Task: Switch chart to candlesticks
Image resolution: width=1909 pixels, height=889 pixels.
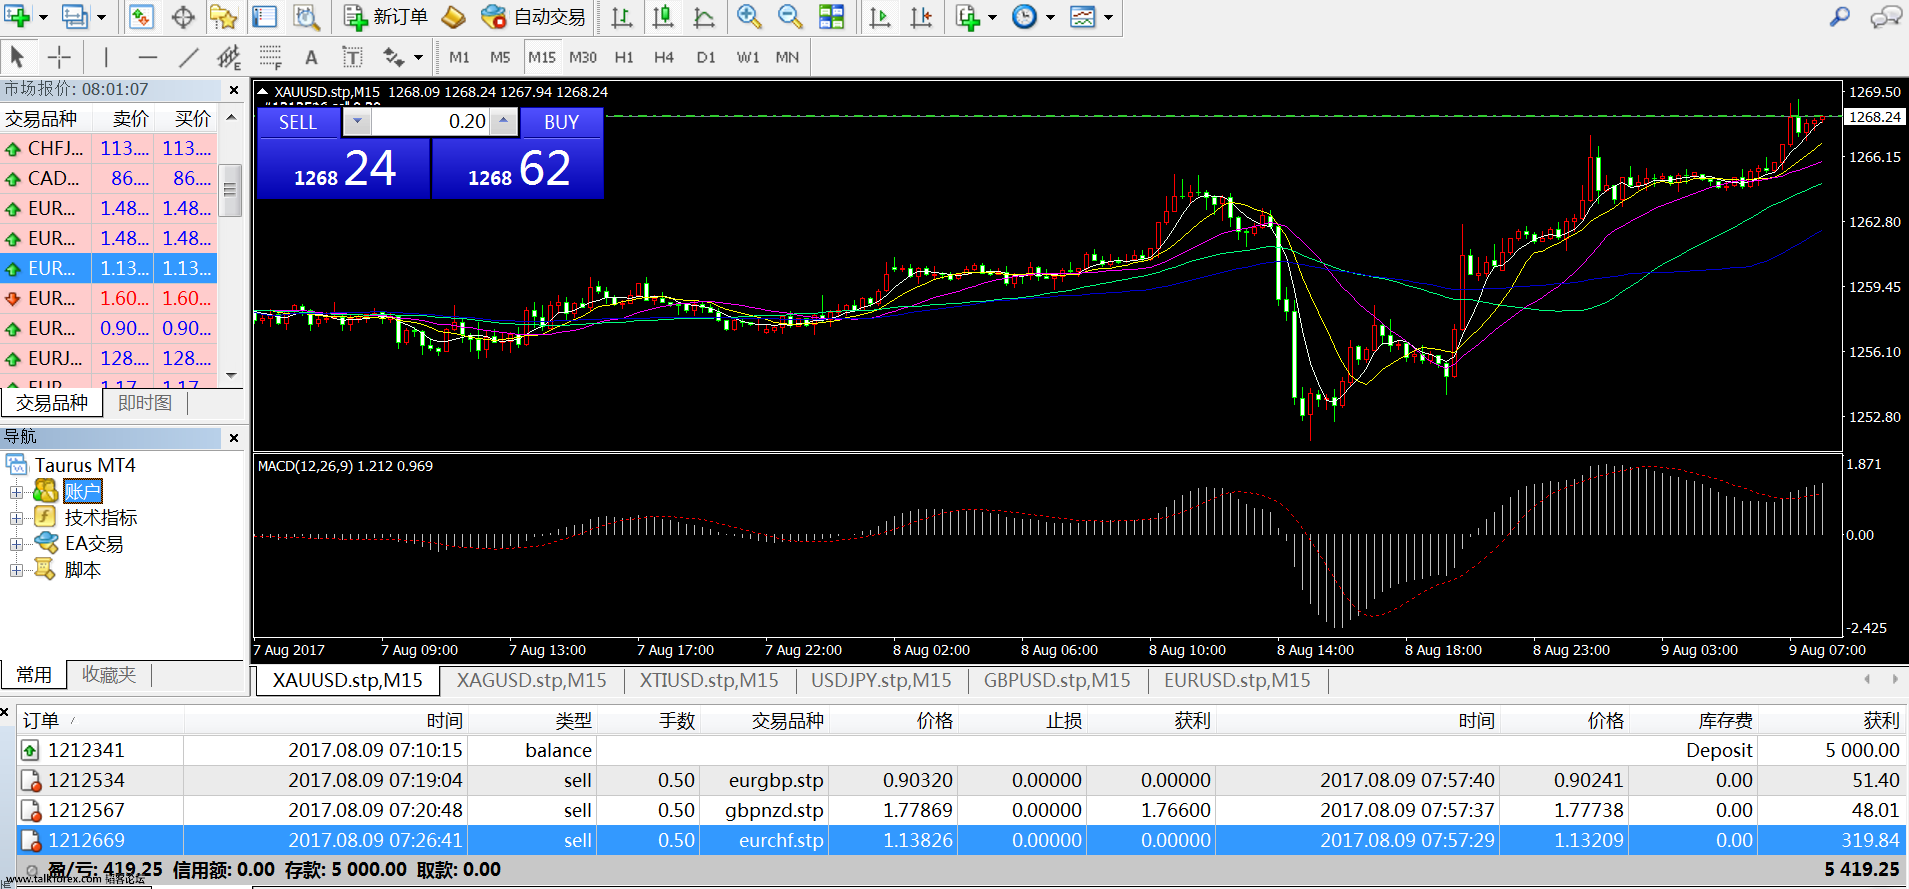Action: tap(663, 16)
